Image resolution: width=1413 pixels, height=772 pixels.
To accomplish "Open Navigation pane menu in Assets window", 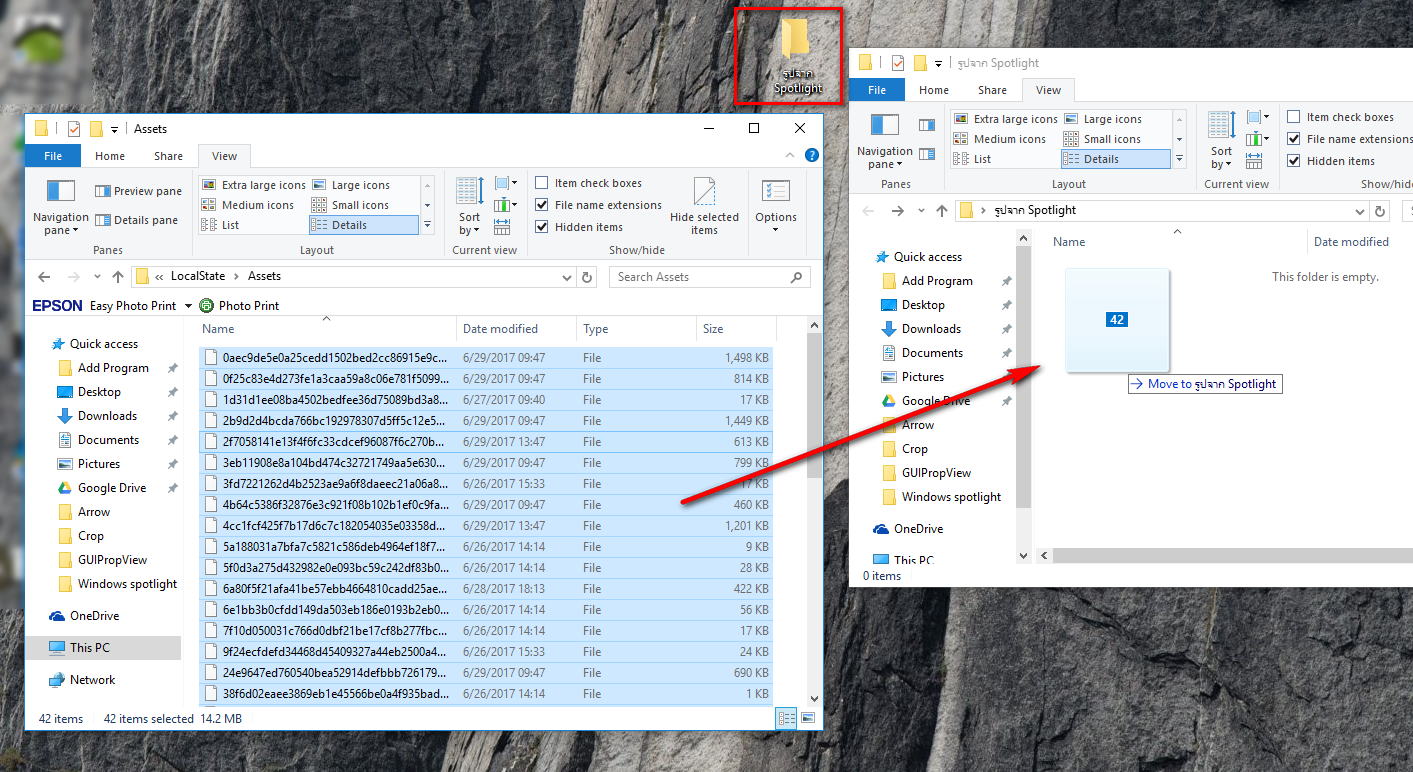I will pyautogui.click(x=61, y=207).
